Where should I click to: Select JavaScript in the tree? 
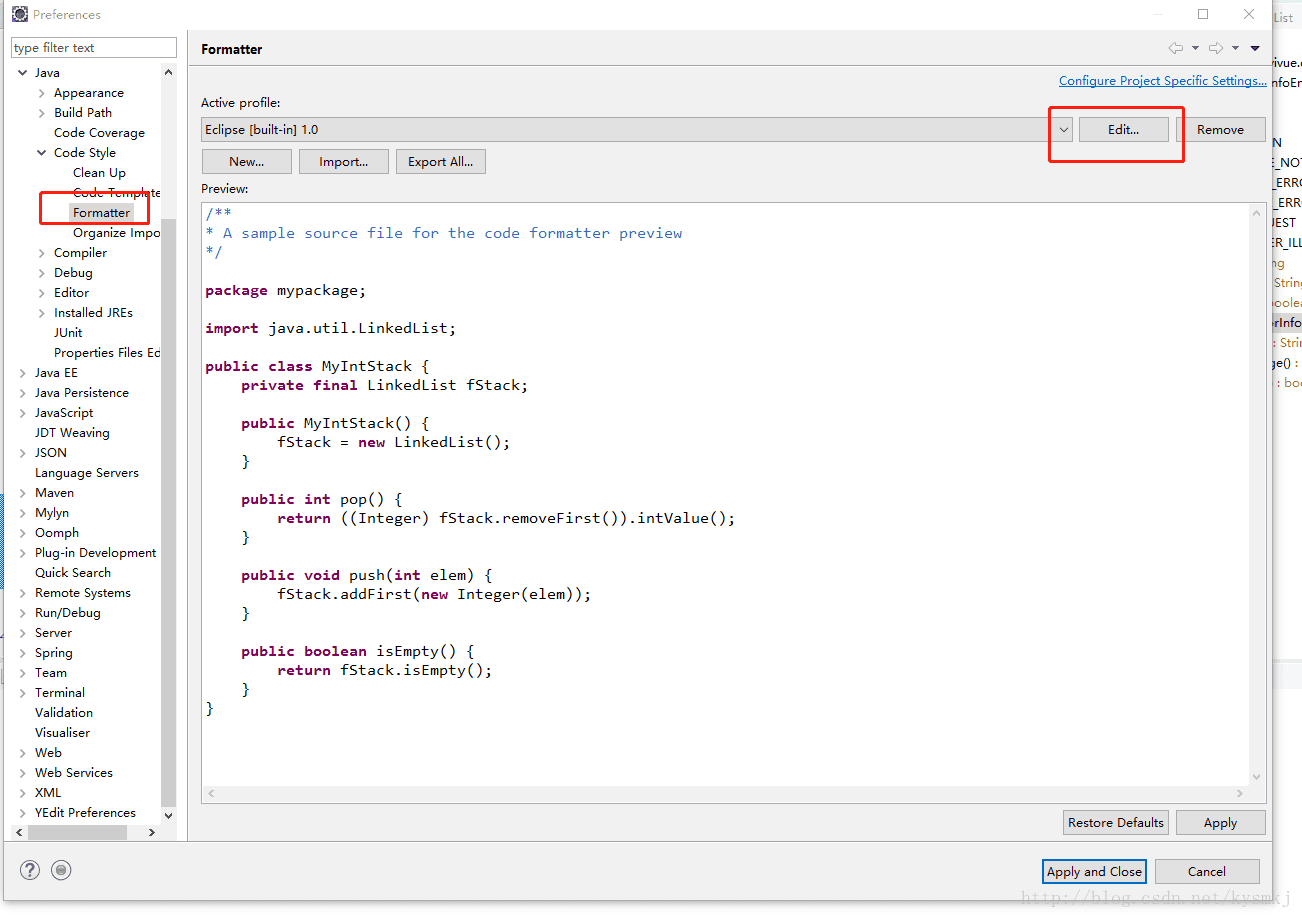64,413
